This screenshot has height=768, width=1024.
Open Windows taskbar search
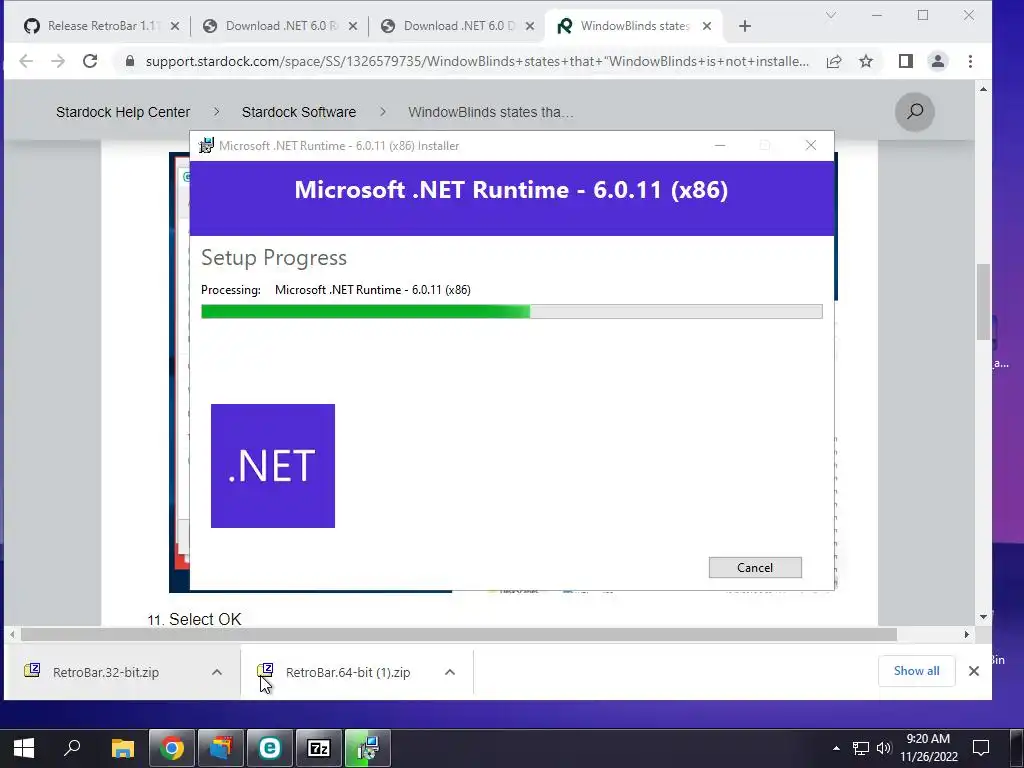[72, 748]
